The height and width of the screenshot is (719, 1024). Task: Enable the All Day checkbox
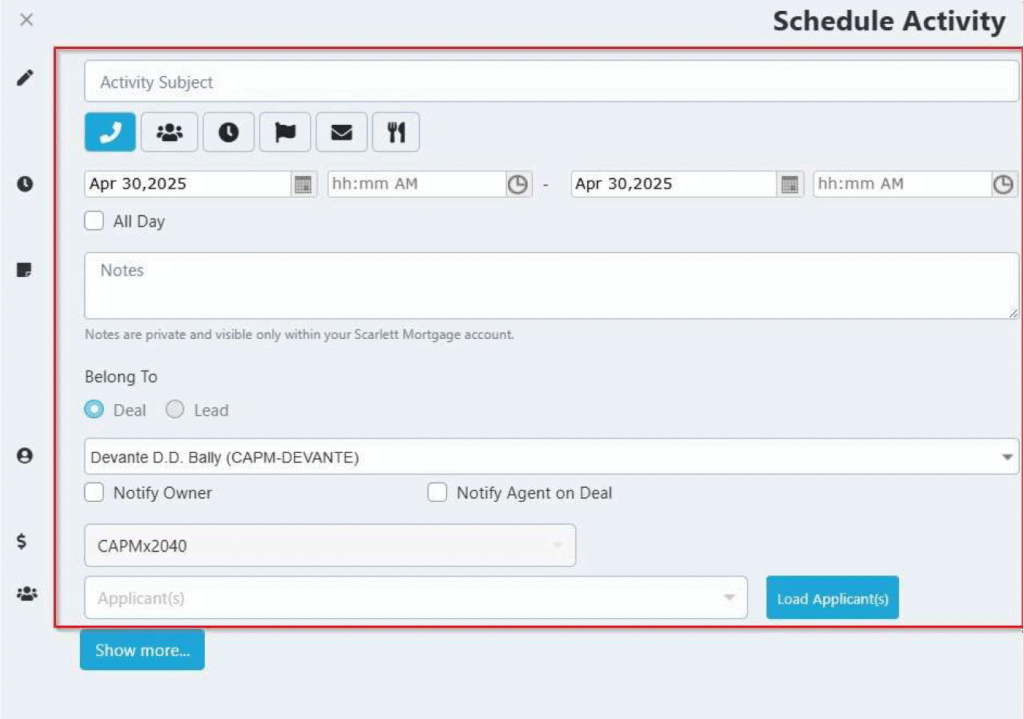click(94, 221)
